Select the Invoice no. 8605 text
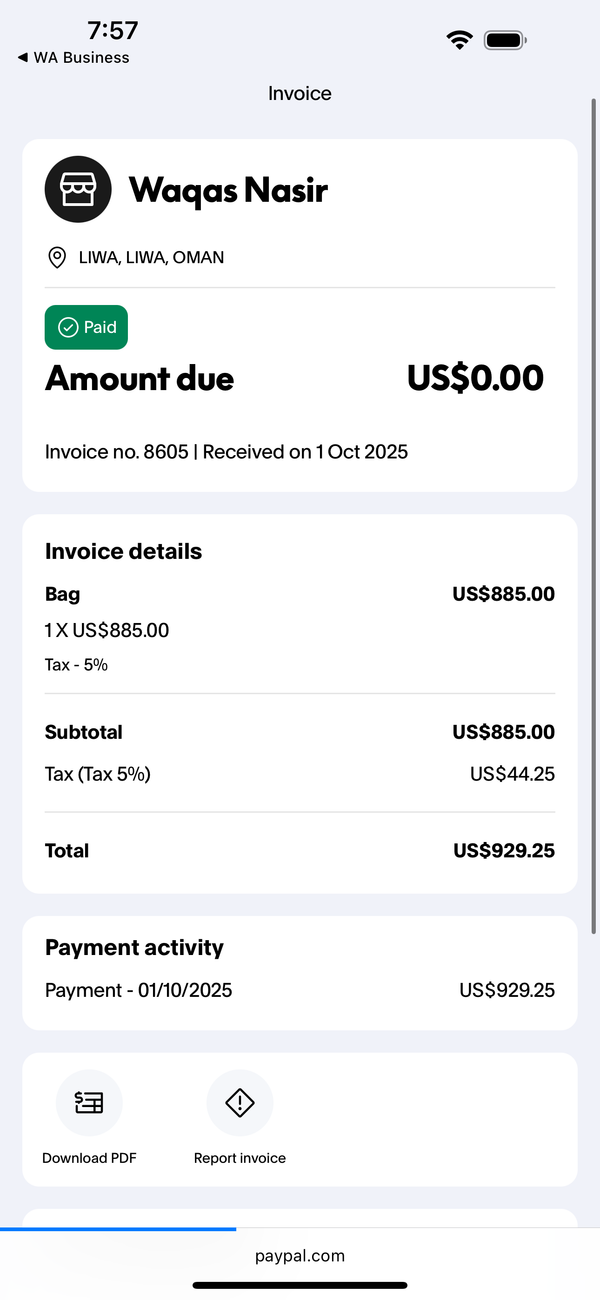The image size is (600, 1300). [117, 452]
